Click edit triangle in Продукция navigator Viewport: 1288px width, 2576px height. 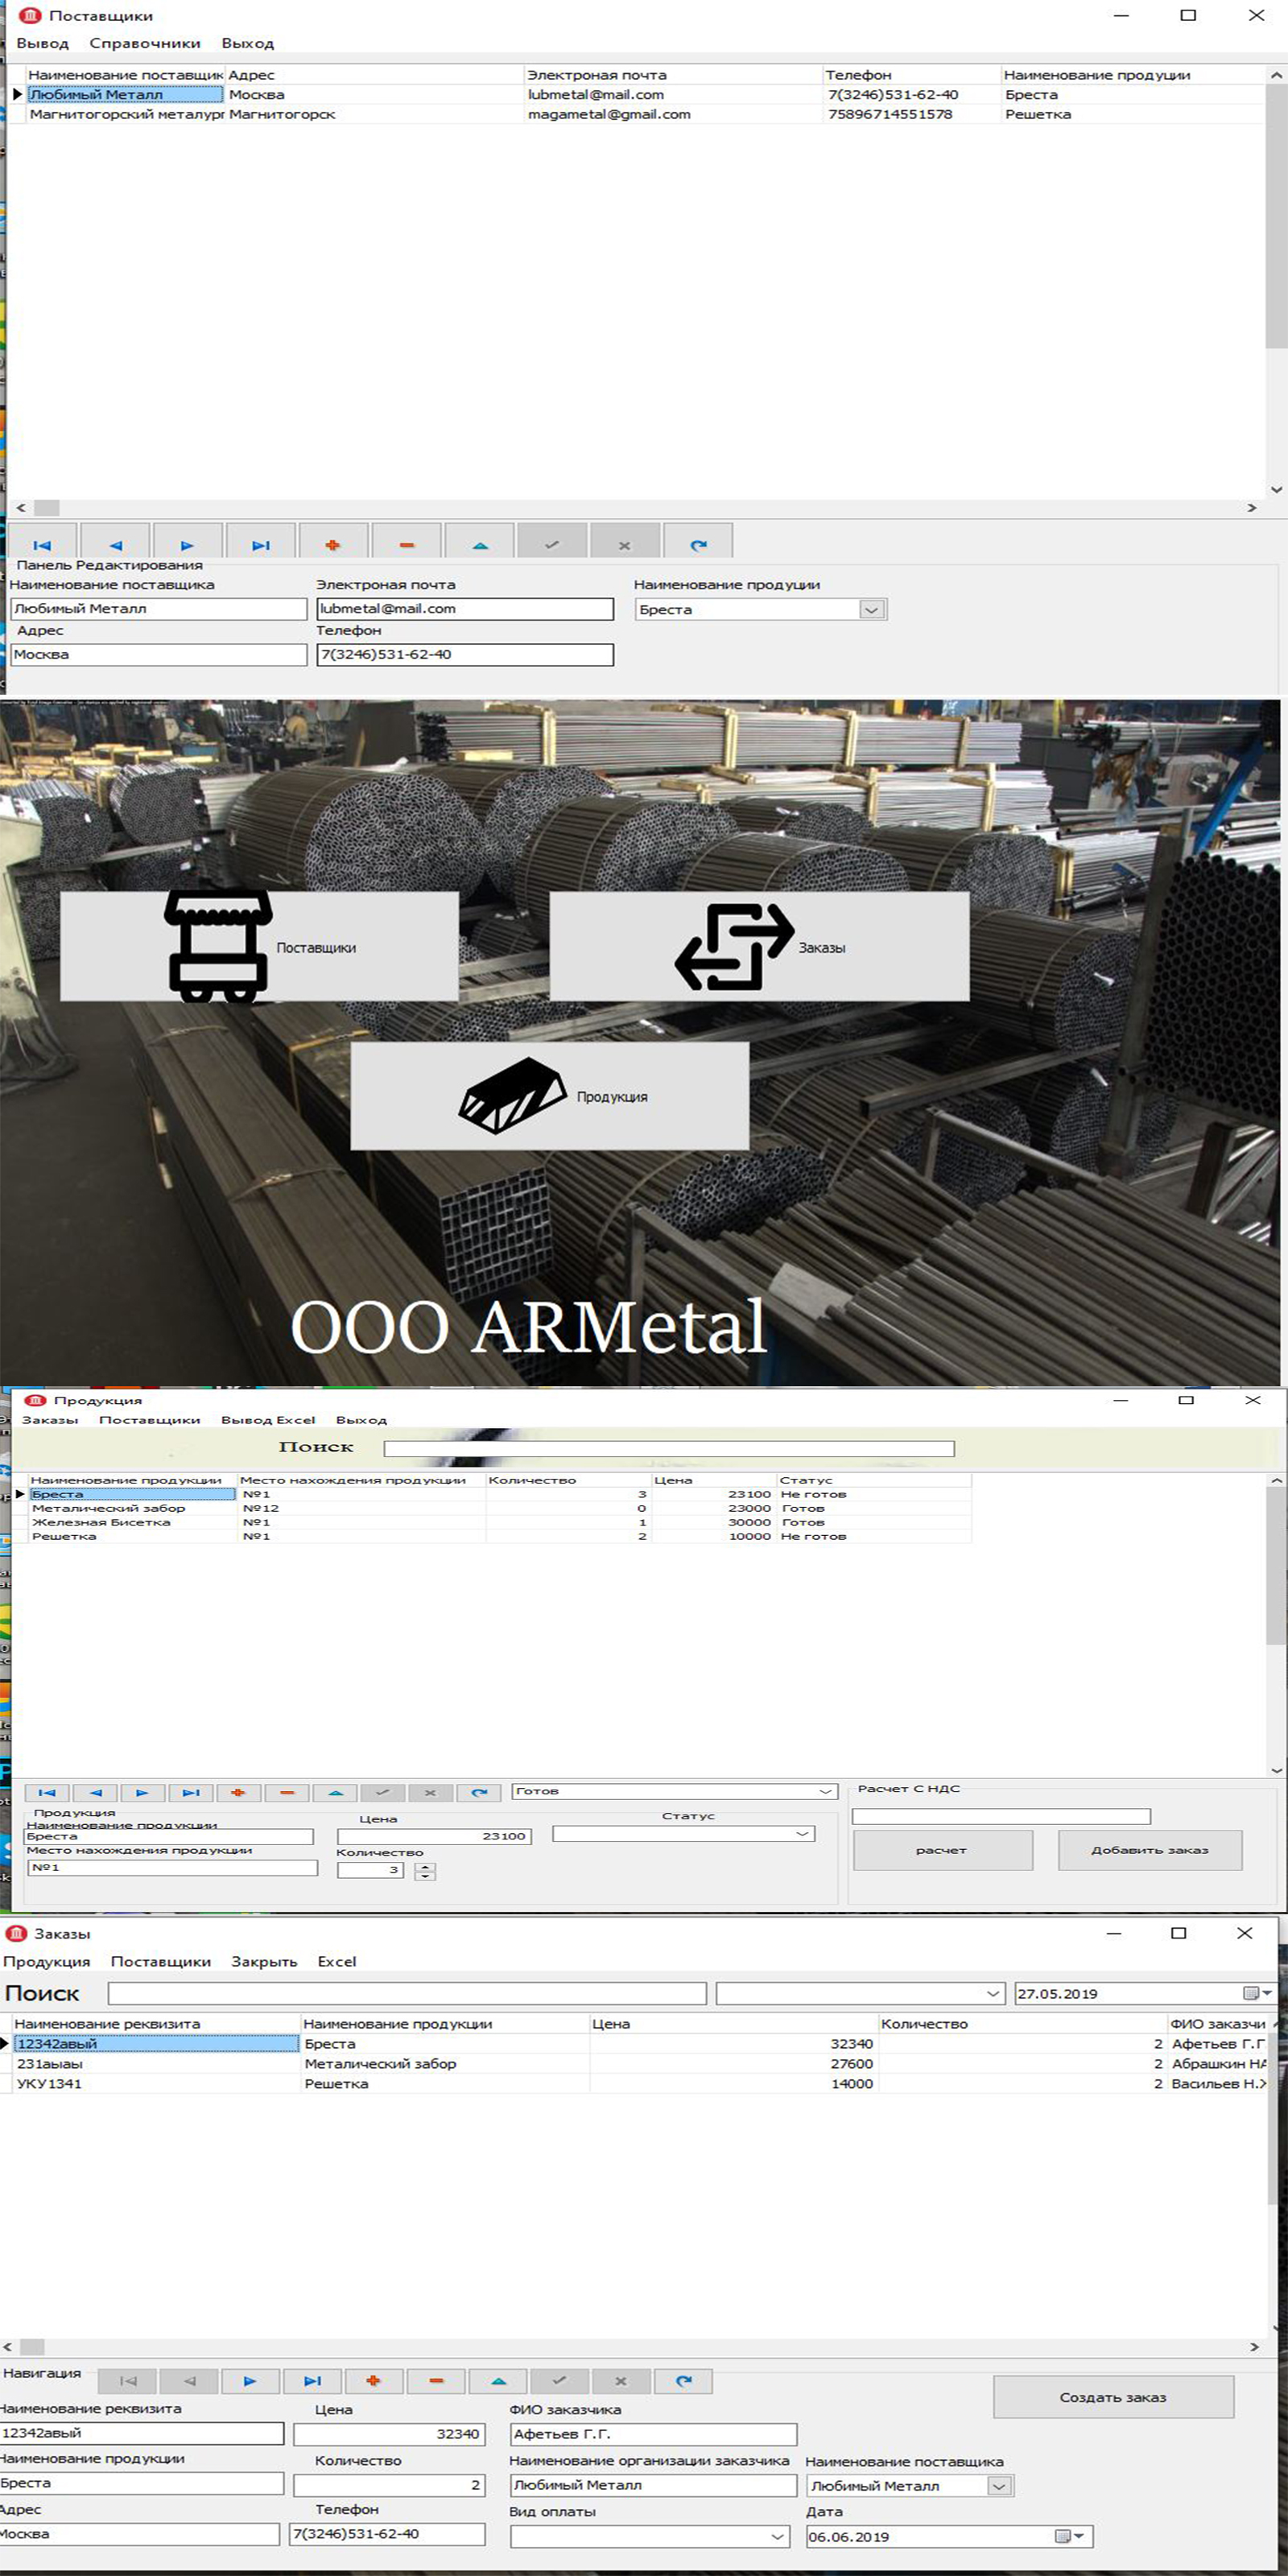click(x=336, y=1793)
